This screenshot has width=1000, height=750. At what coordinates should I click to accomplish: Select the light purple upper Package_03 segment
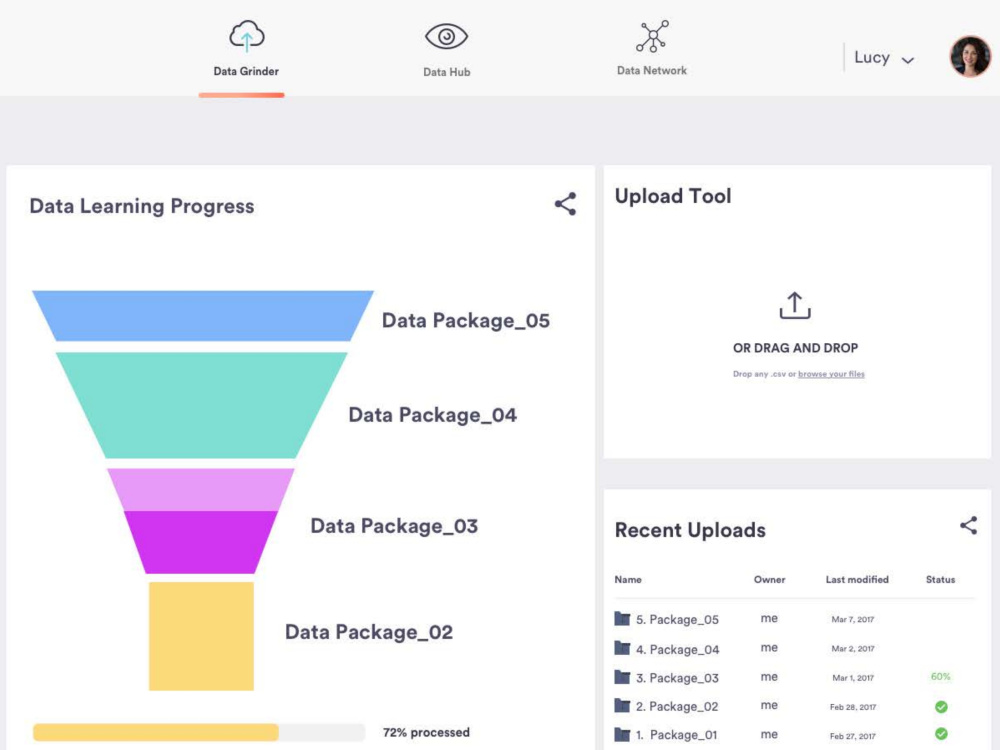point(201,490)
